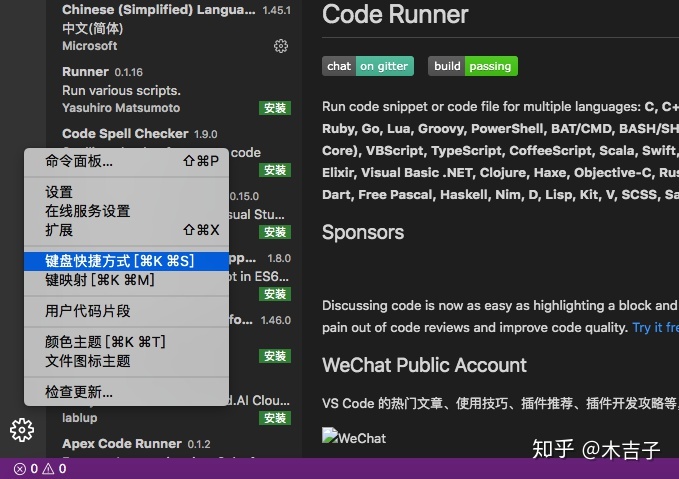Install the extension versioned 1.46.0
This screenshot has height=479, width=679.
point(275,356)
